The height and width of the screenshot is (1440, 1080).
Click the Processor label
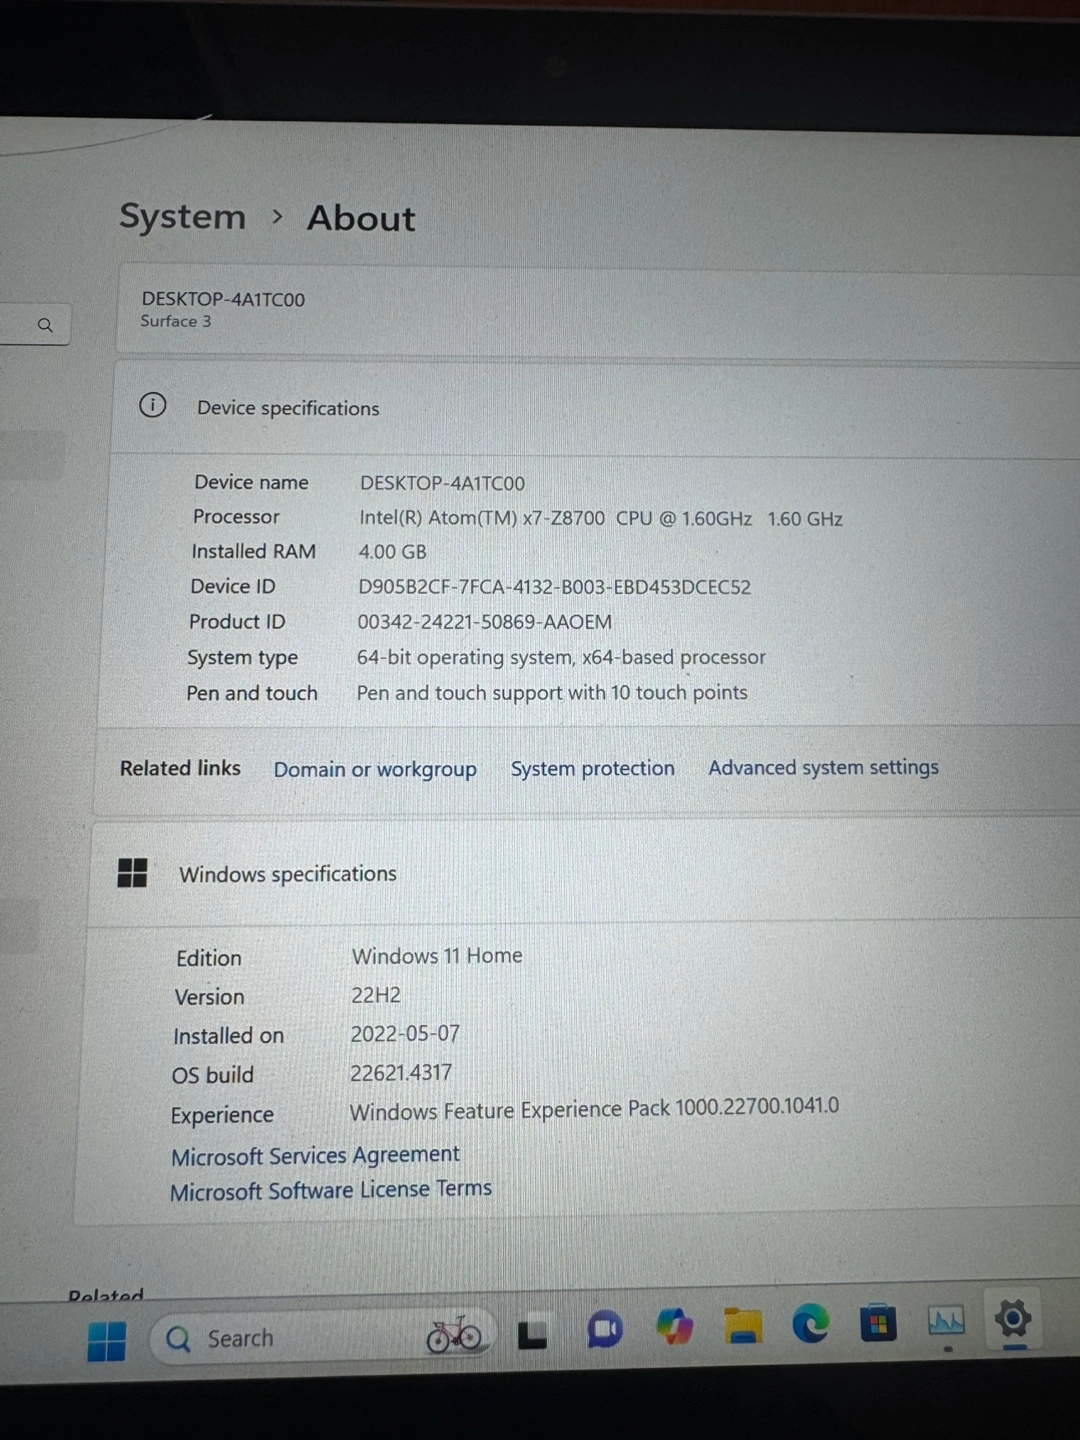tap(236, 517)
